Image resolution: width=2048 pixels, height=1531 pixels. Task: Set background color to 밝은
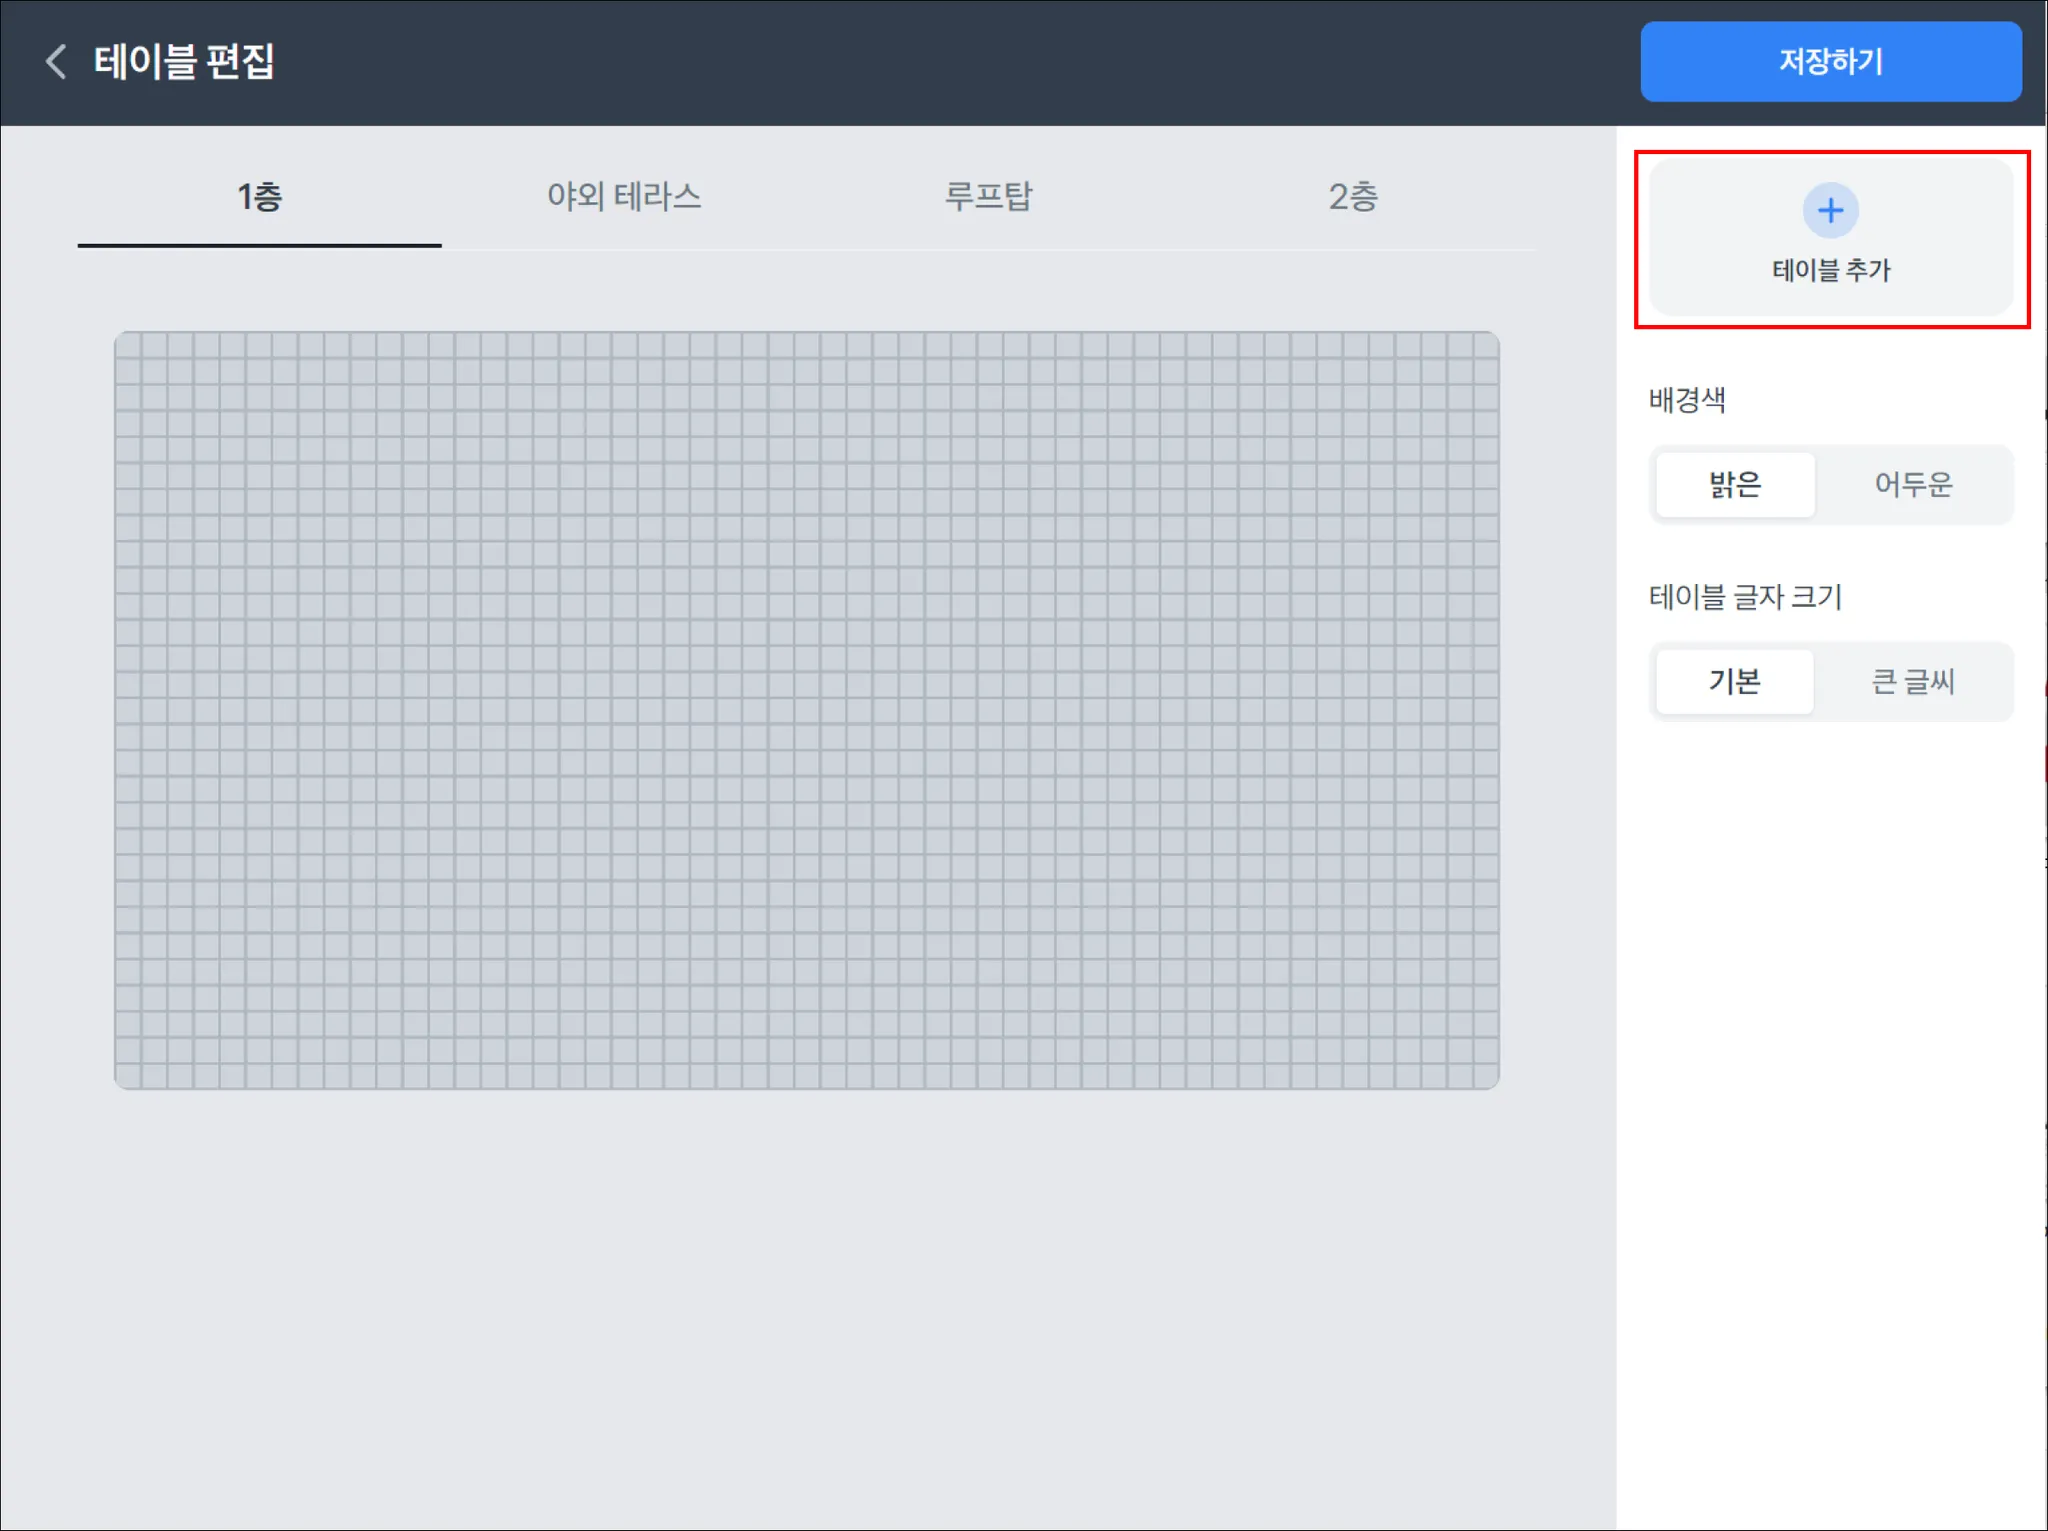pos(1735,485)
